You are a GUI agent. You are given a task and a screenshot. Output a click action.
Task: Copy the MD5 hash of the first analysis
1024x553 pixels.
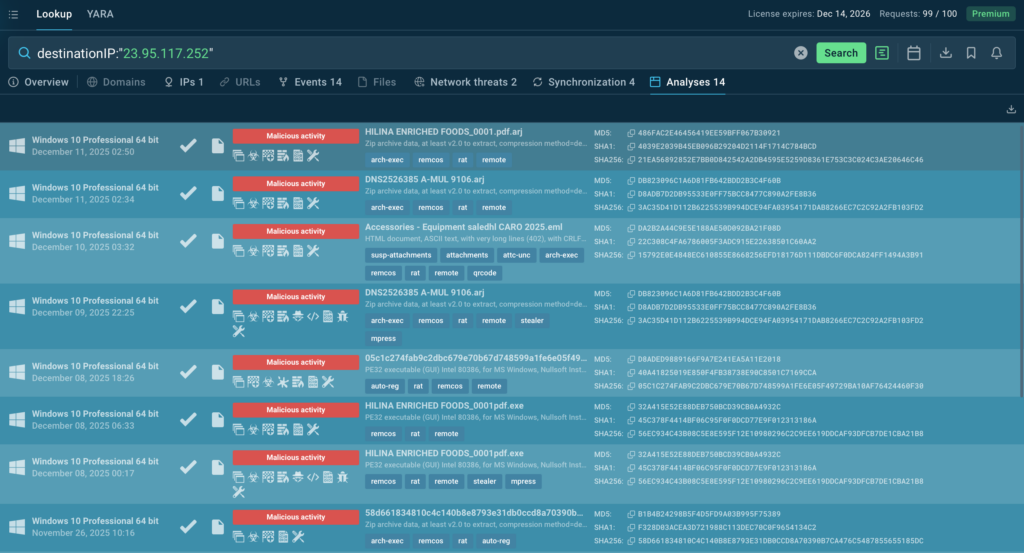630,133
